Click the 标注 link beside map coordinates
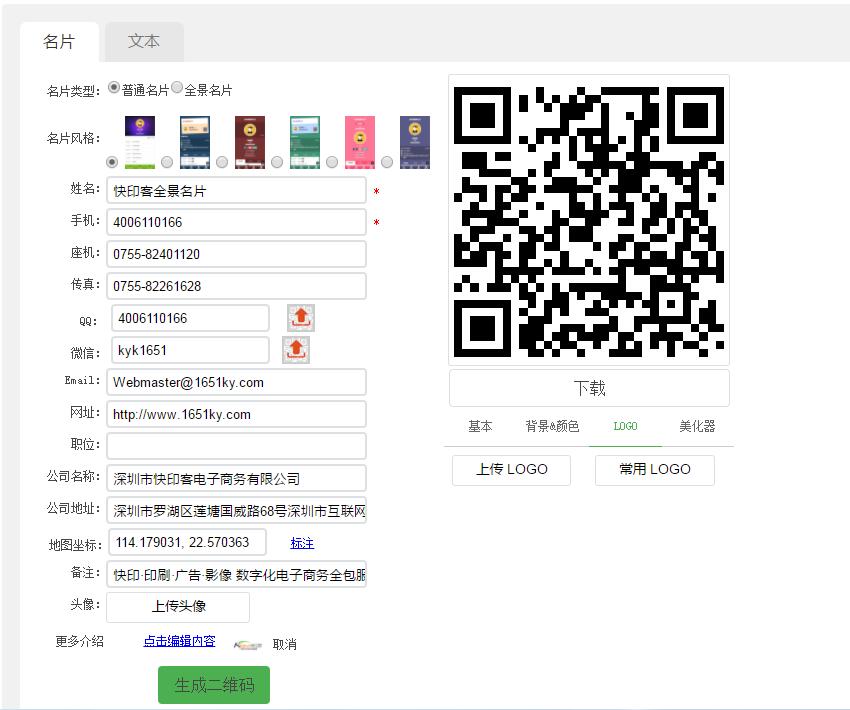The width and height of the screenshot is (850, 710). pyautogui.click(x=302, y=543)
